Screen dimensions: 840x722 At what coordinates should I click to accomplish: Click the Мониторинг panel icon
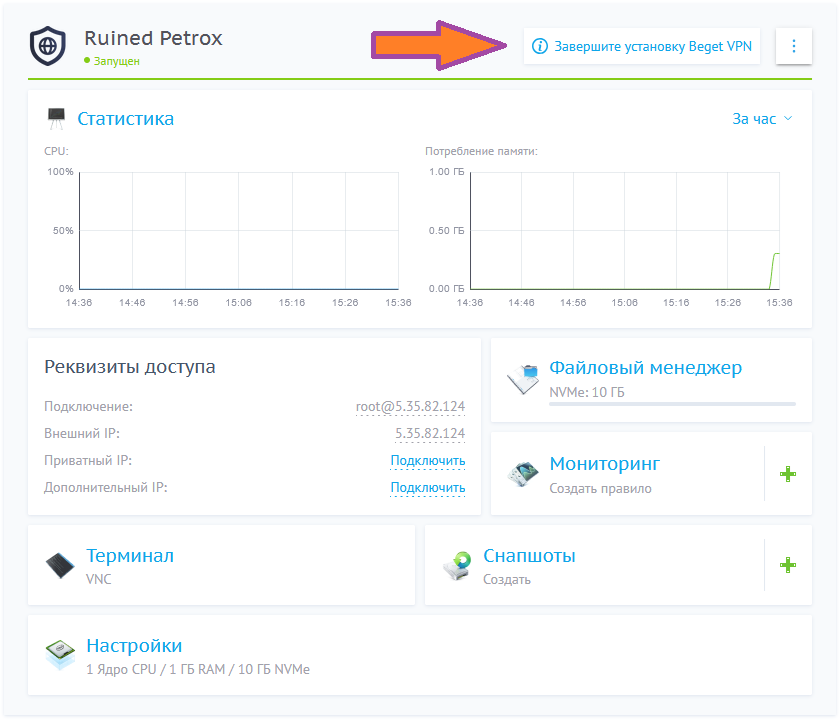point(523,474)
